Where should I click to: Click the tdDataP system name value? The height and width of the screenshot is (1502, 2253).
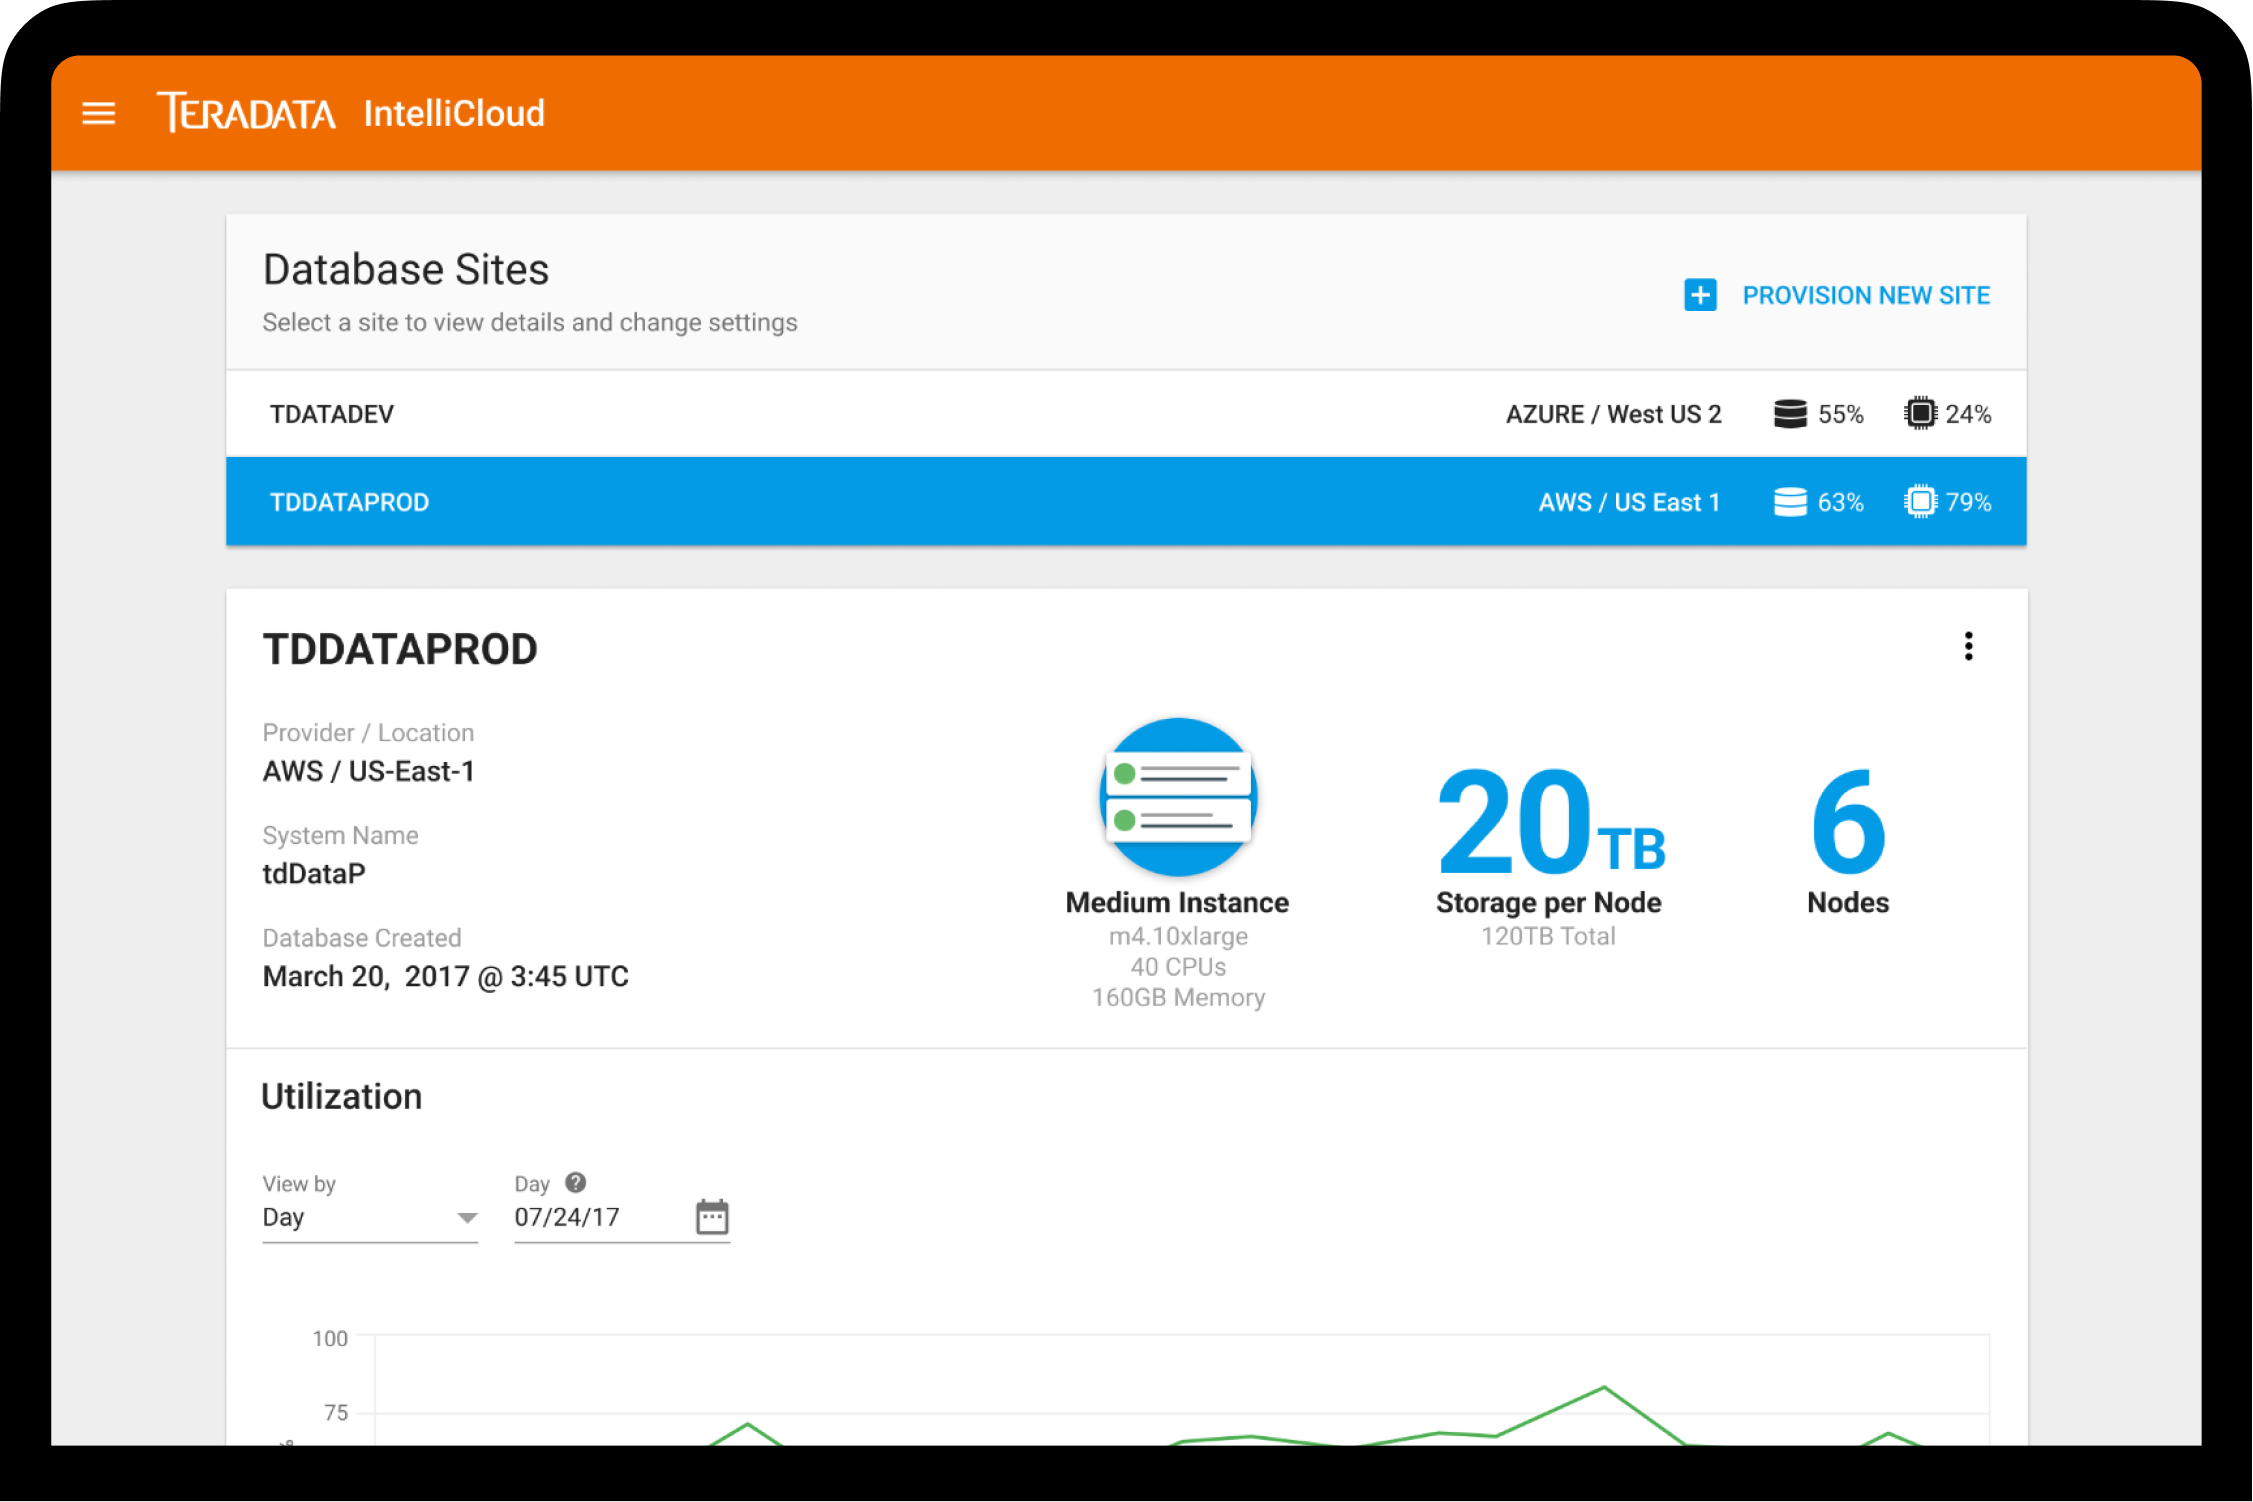pyautogui.click(x=314, y=873)
